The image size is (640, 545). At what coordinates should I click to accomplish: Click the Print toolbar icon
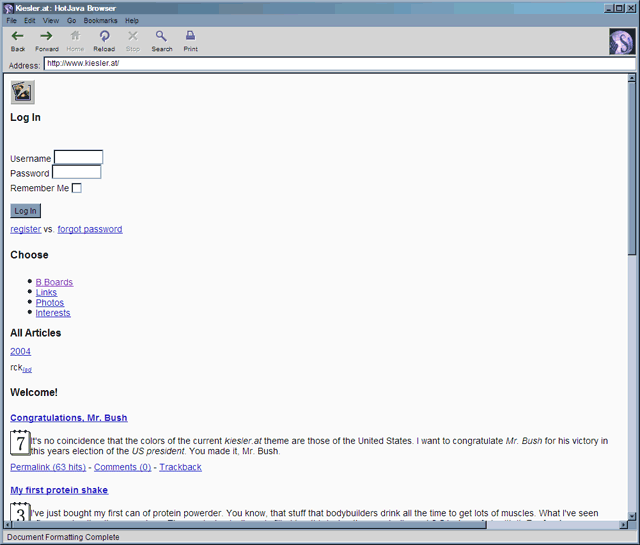[x=190, y=36]
